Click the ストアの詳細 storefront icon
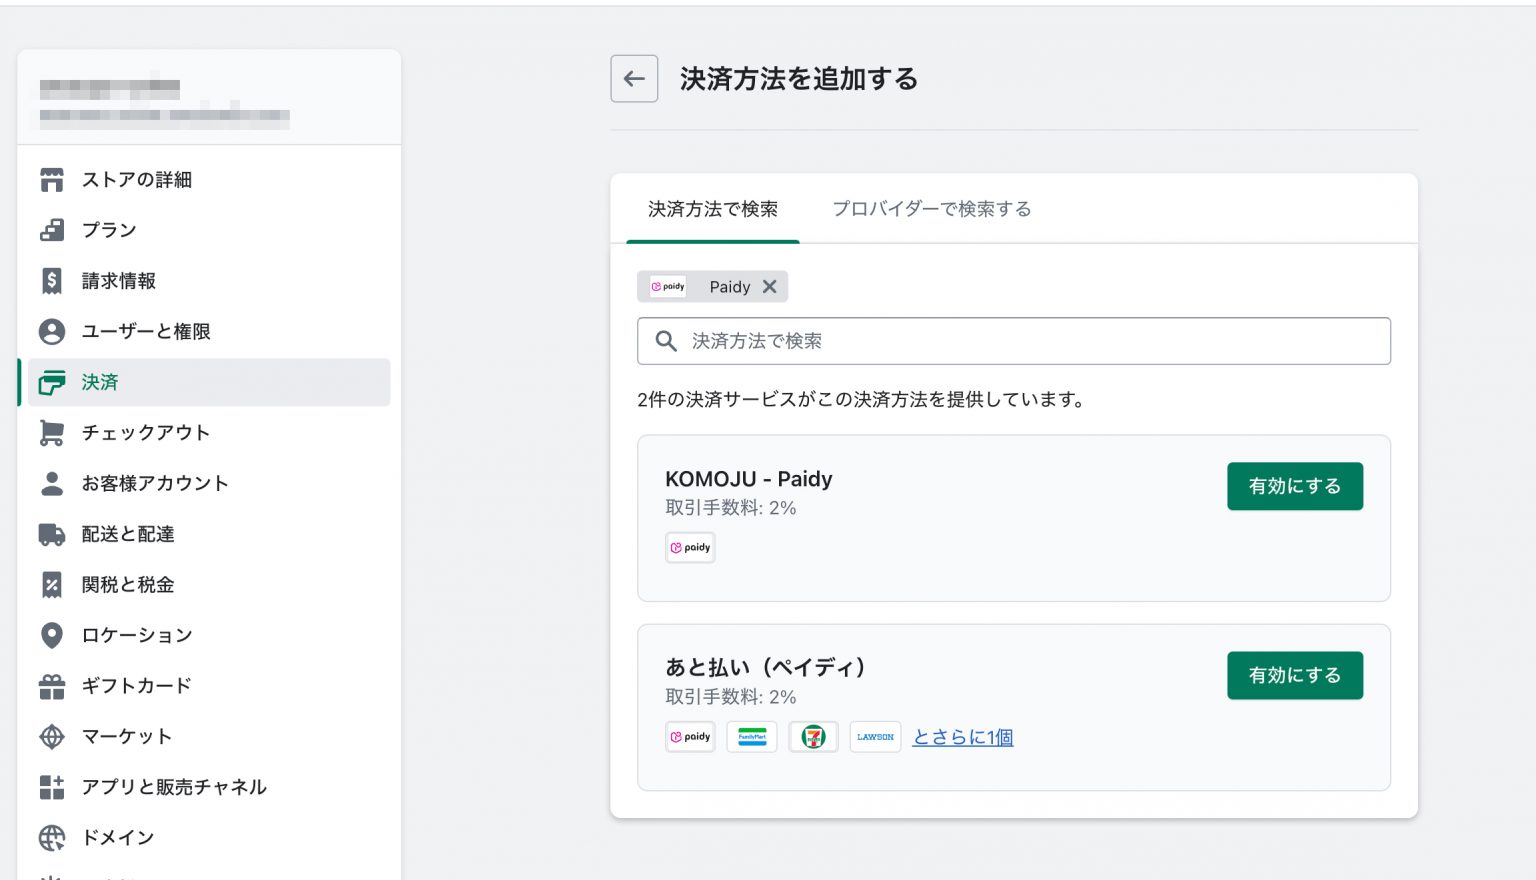This screenshot has width=1536, height=880. pos(52,180)
